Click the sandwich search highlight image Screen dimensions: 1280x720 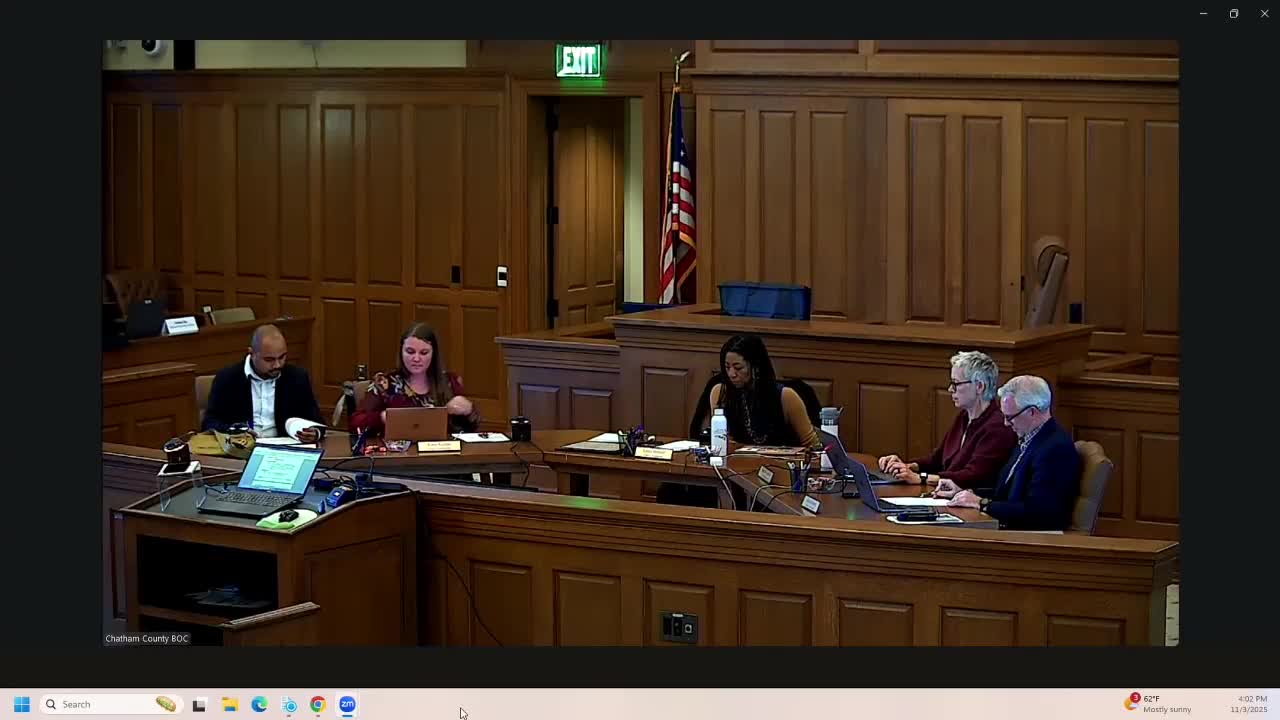(x=166, y=704)
